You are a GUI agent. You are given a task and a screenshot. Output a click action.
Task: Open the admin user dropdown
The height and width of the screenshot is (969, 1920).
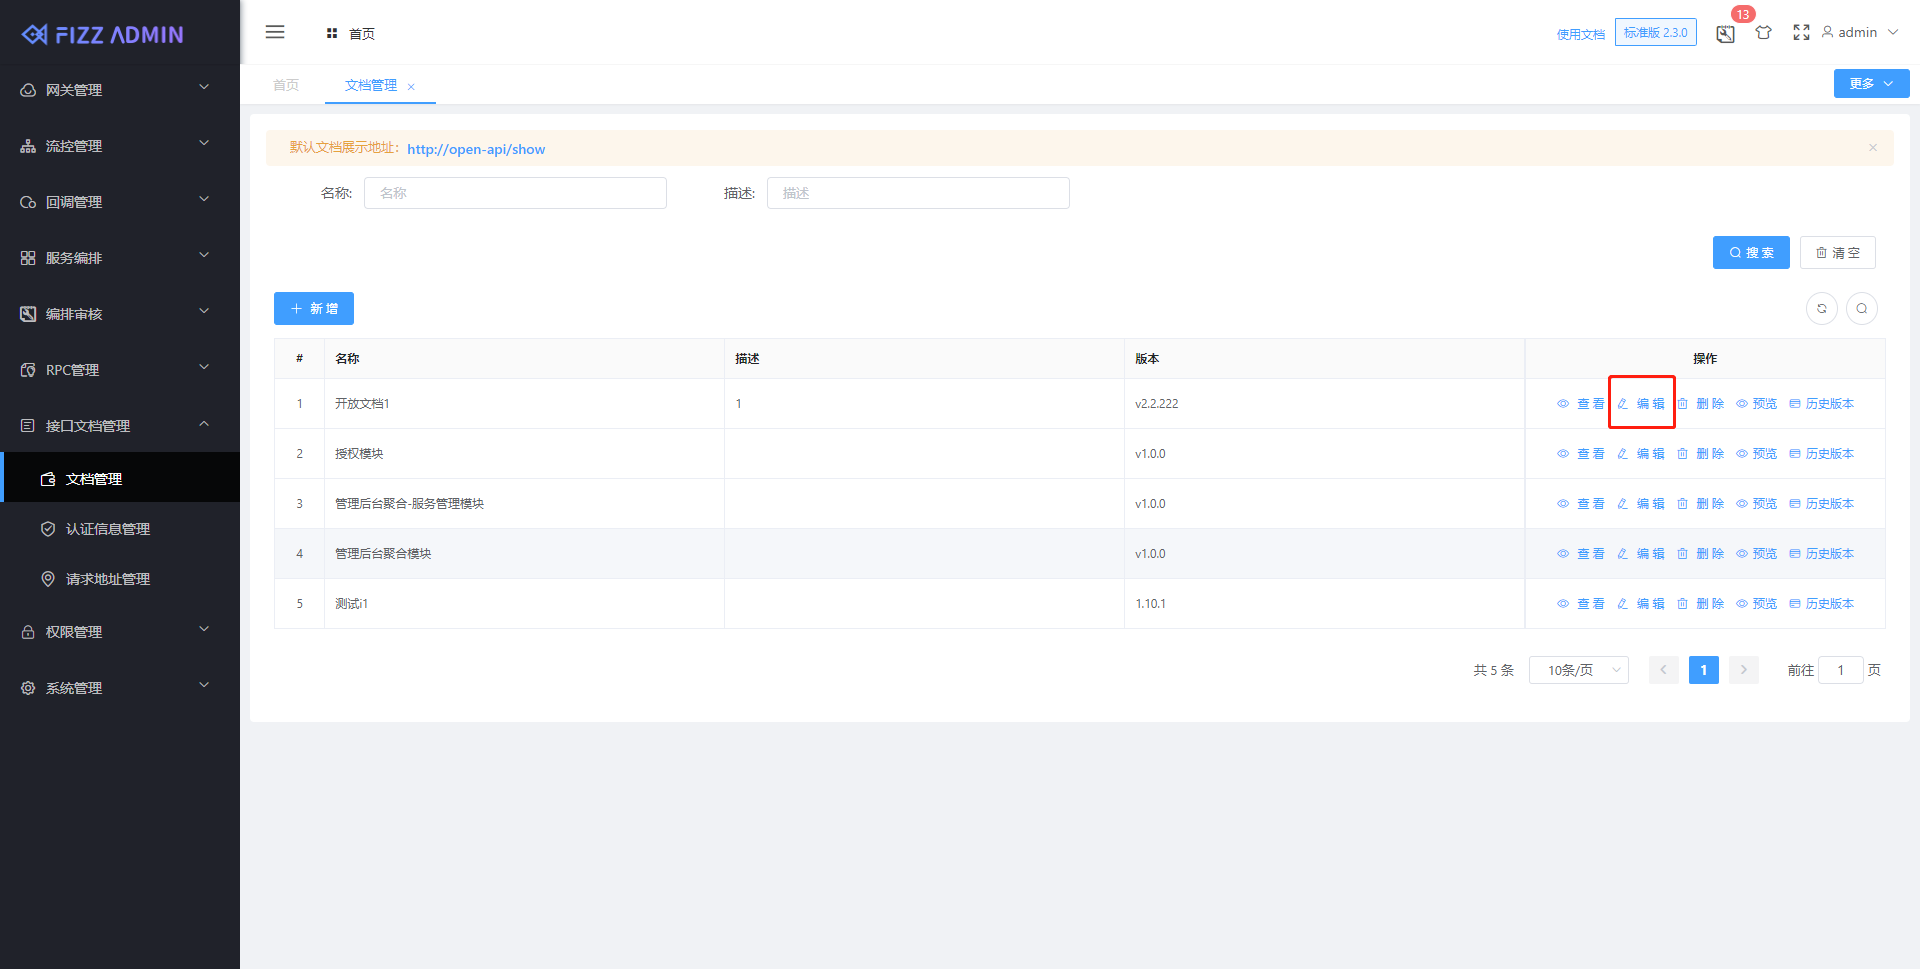(1859, 33)
